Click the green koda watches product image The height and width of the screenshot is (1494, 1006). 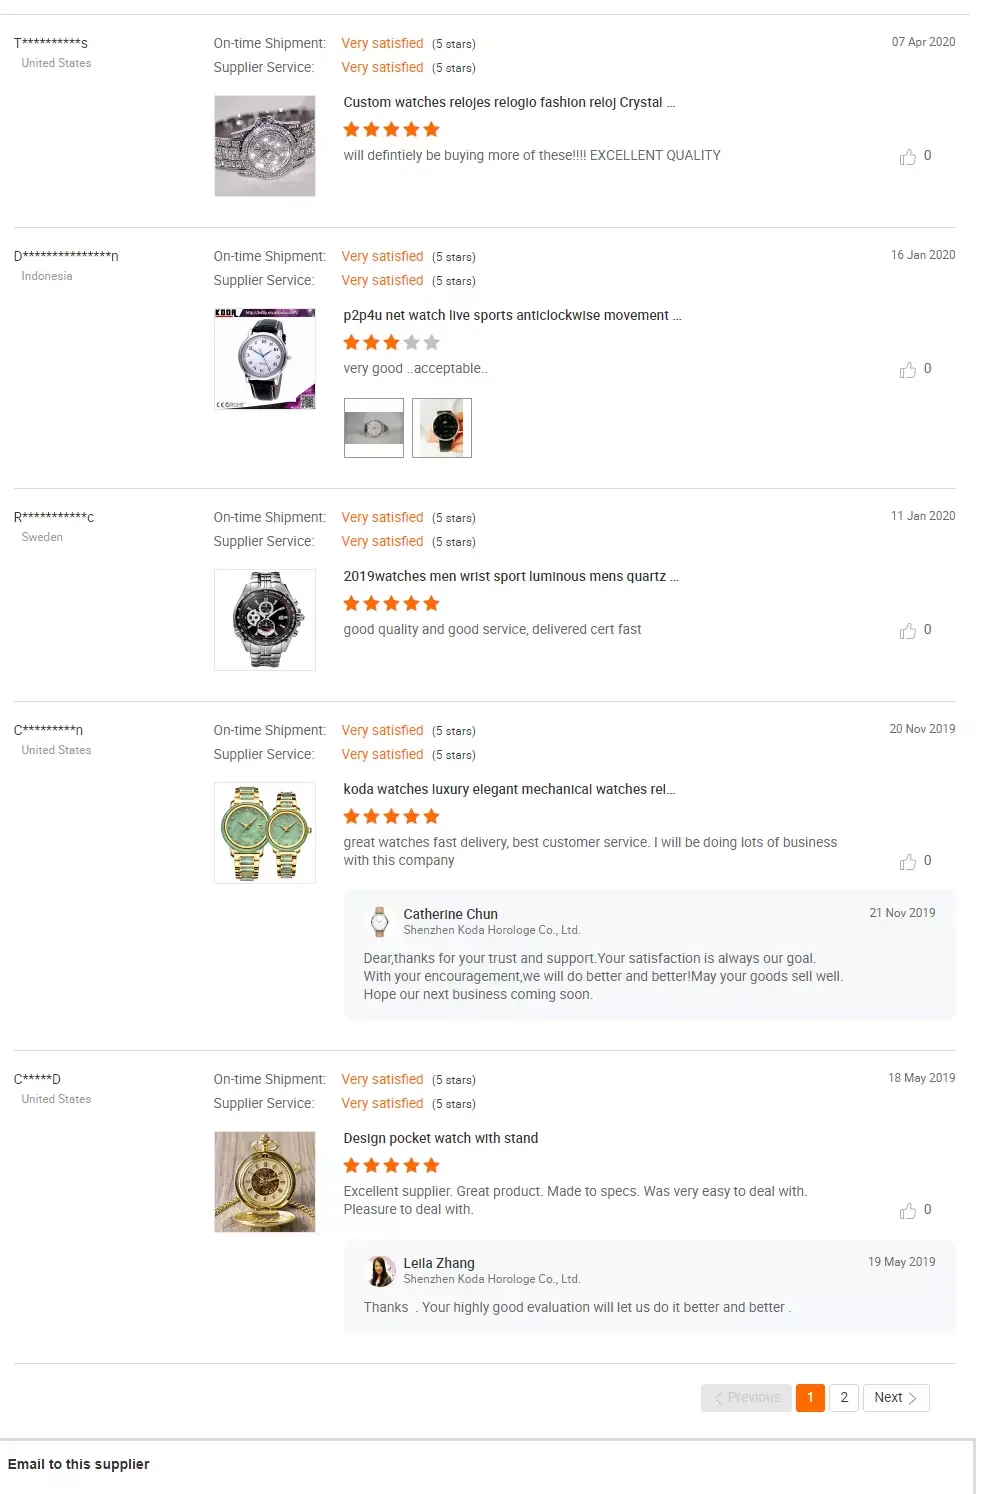tap(265, 833)
